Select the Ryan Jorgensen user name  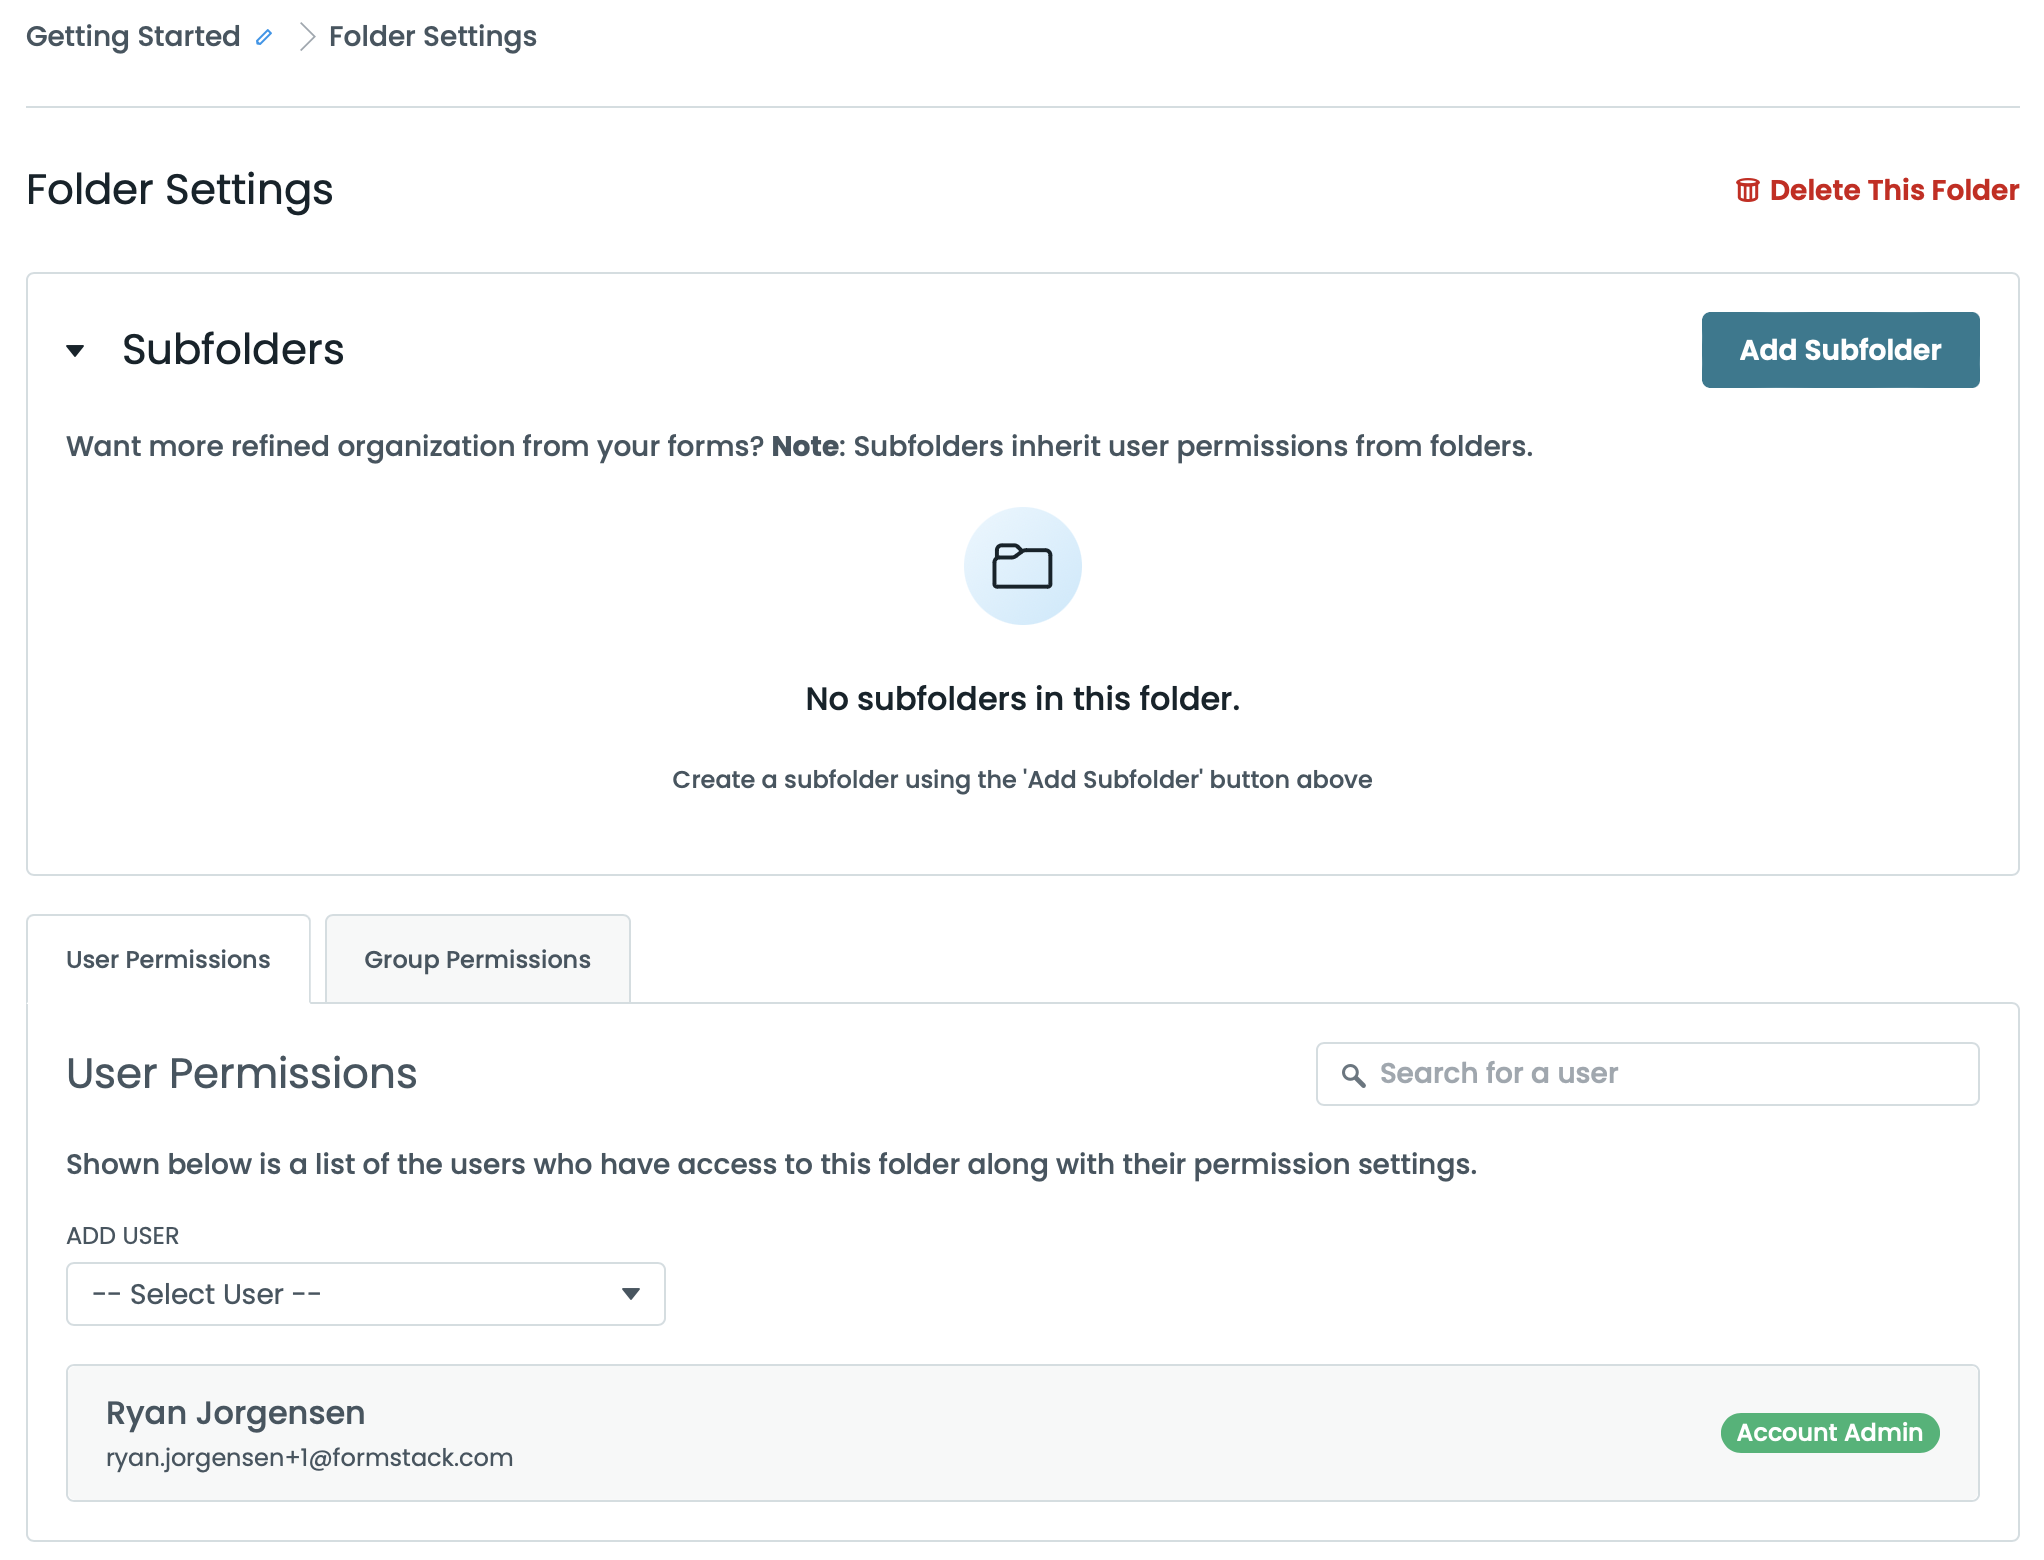tap(235, 1413)
